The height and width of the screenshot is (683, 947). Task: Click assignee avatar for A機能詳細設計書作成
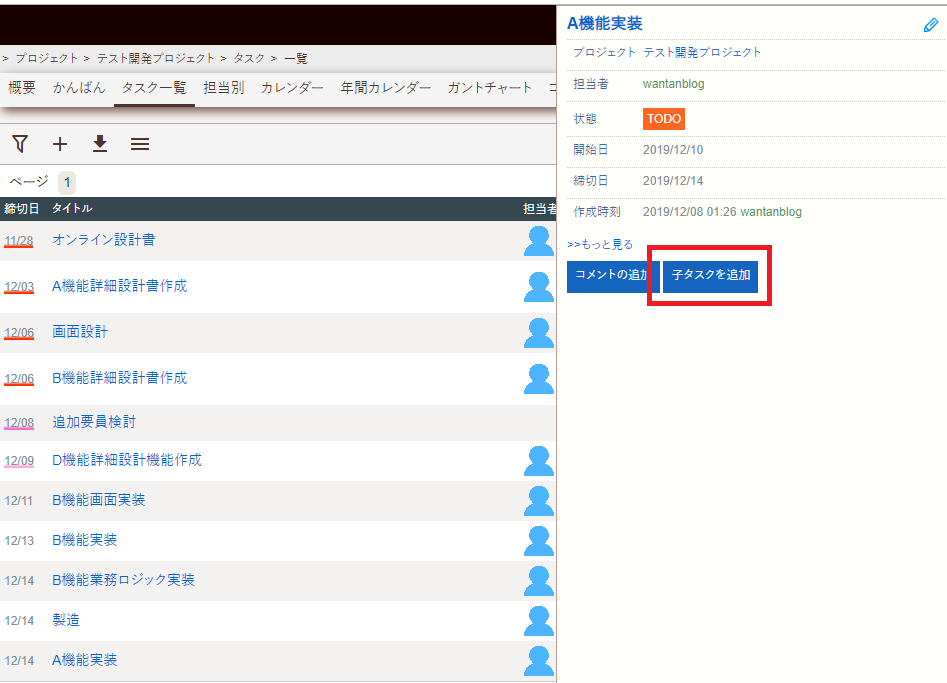pos(539,287)
